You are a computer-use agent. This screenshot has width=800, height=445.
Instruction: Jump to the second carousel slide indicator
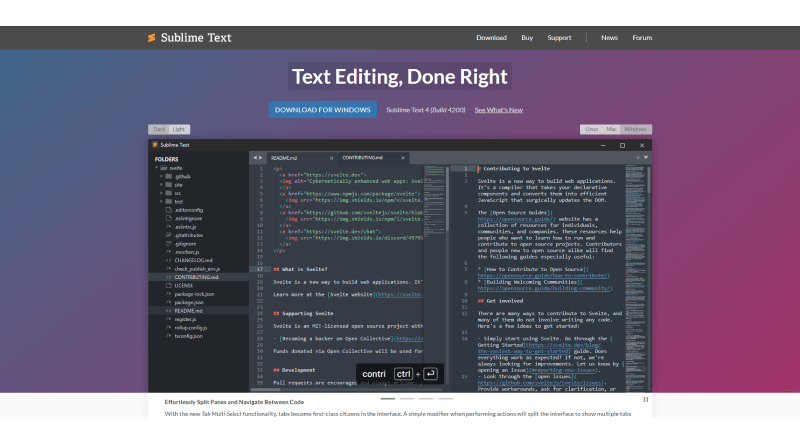pos(407,399)
